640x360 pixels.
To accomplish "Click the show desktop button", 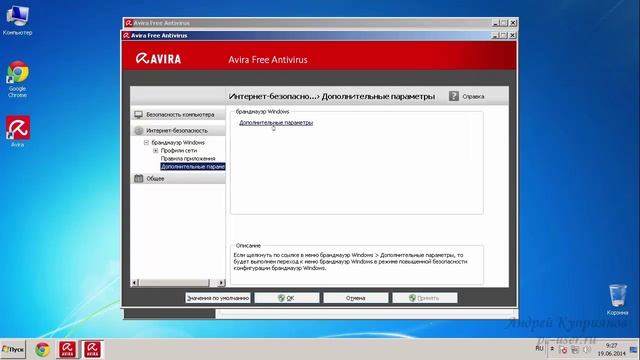I will click(x=634, y=349).
